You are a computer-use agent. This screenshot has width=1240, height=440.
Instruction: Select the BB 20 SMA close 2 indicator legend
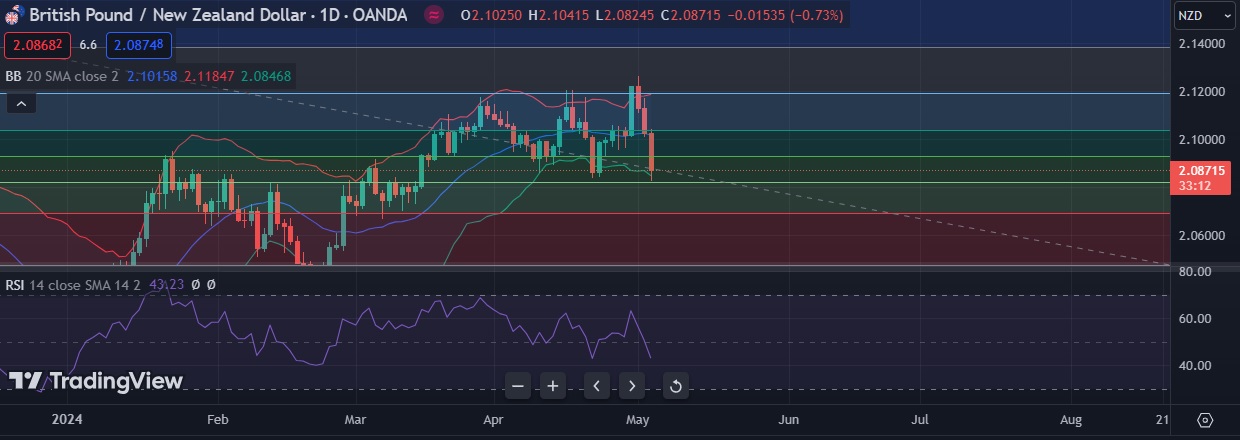[x=62, y=76]
